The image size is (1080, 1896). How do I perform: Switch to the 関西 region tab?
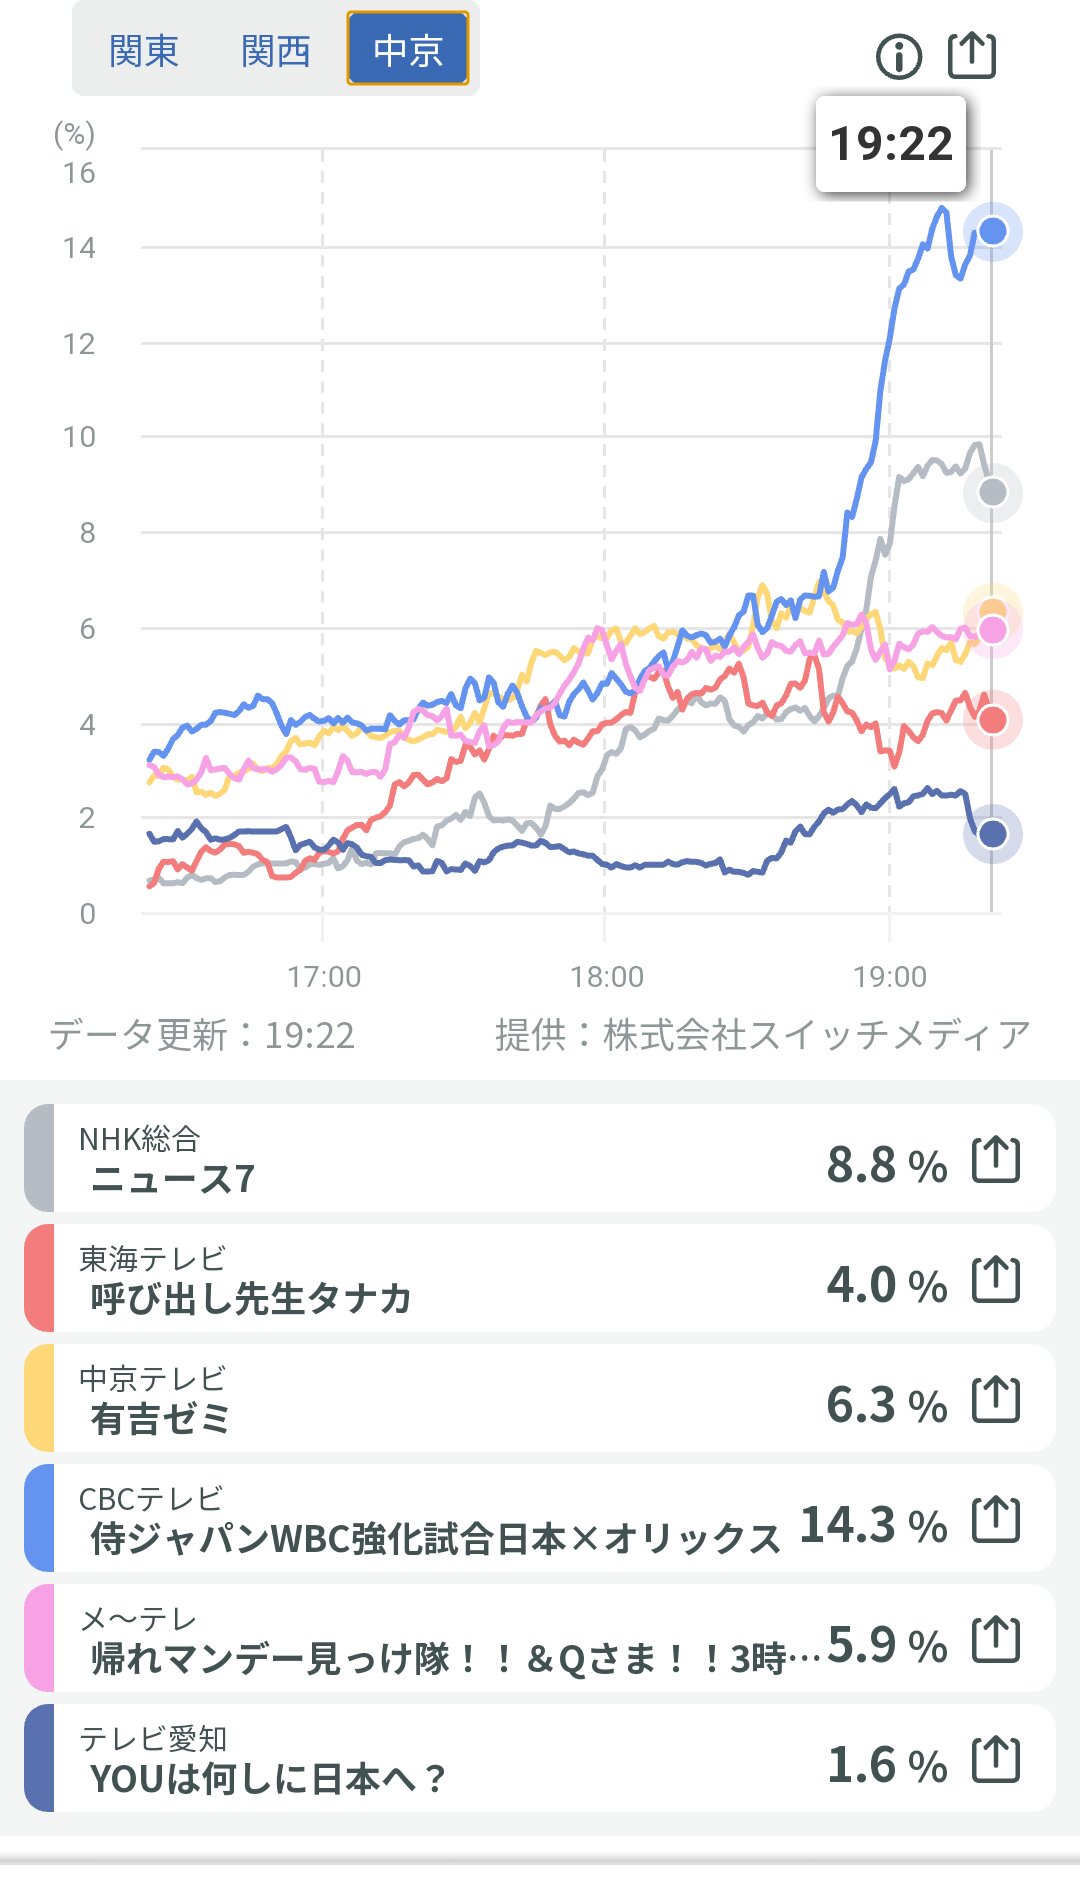pyautogui.click(x=276, y=50)
